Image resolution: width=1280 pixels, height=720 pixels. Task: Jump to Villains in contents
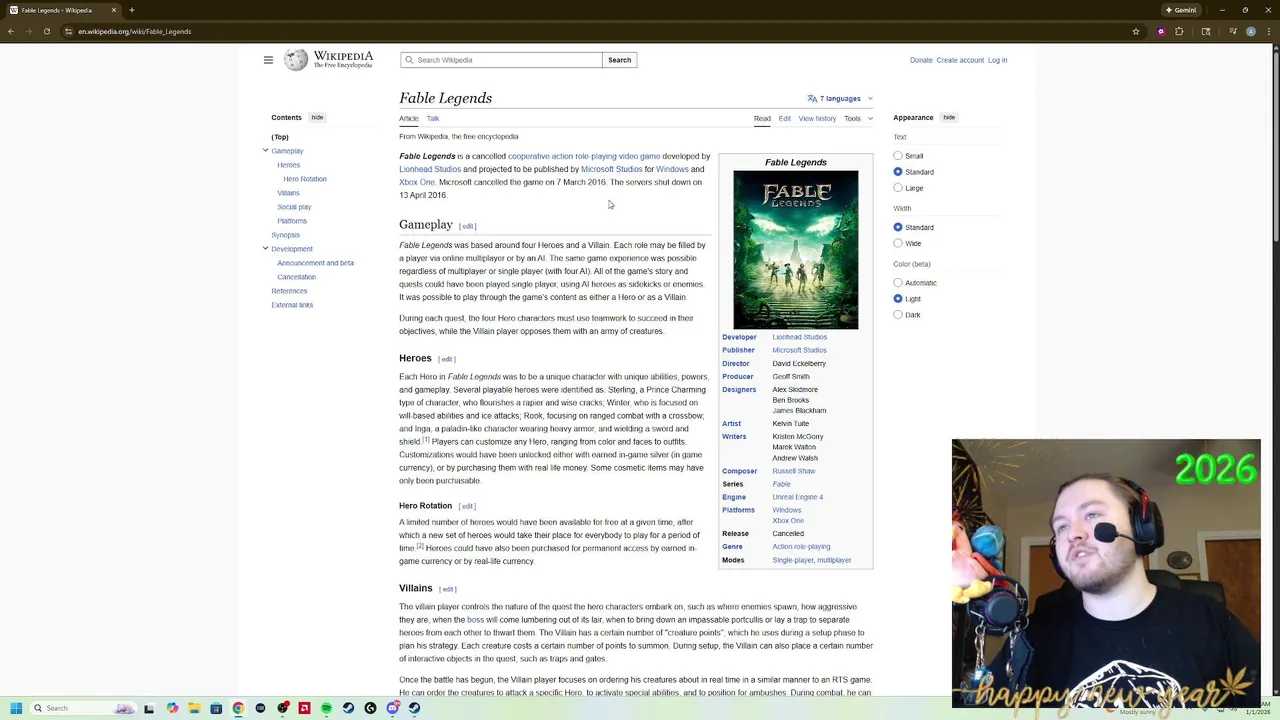(288, 193)
